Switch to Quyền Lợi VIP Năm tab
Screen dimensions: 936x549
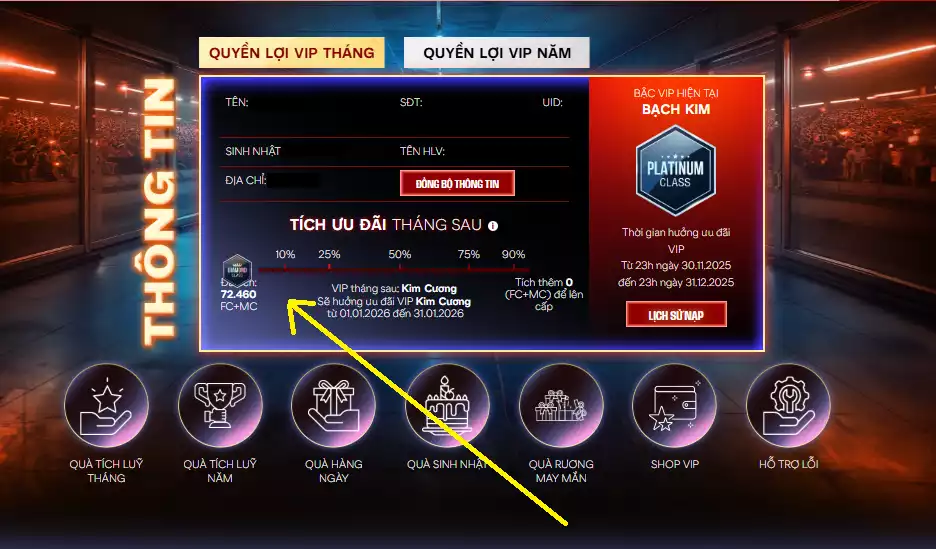coord(497,53)
